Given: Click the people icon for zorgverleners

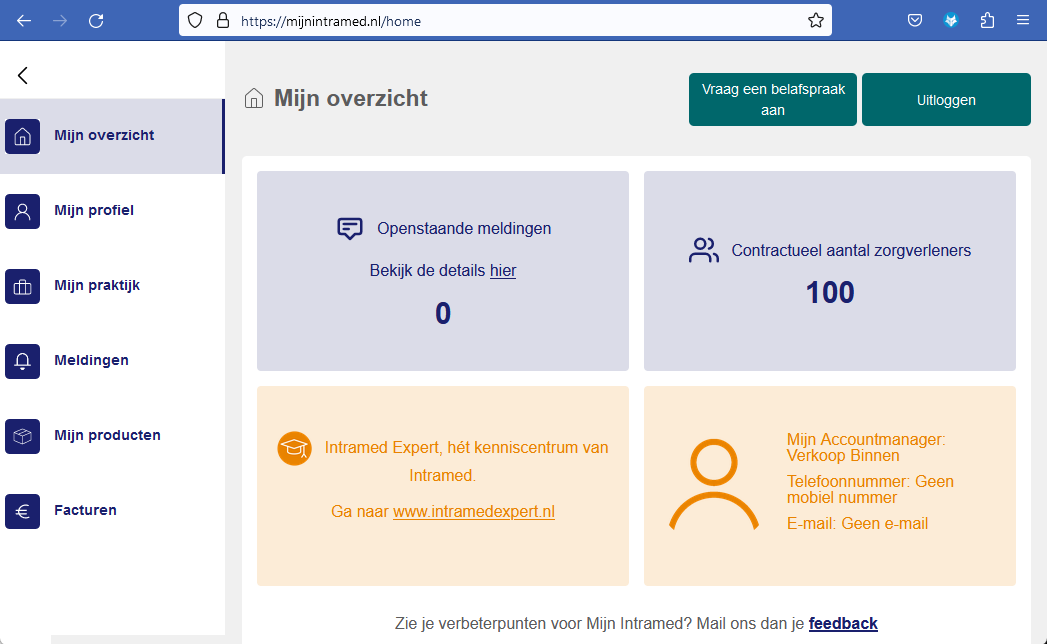Looking at the screenshot, I should (x=704, y=251).
